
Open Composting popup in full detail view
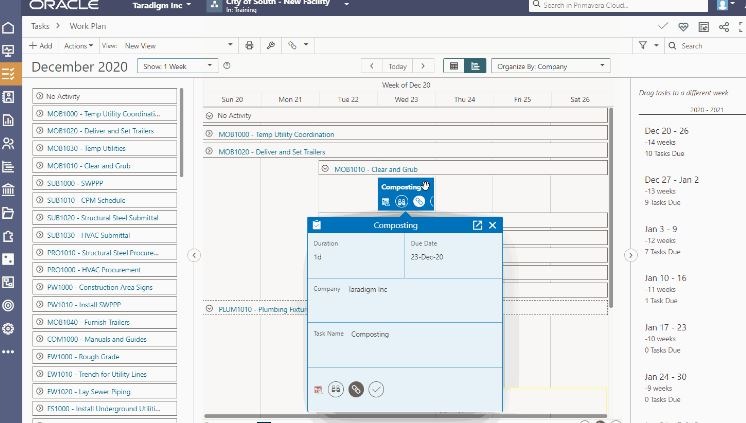point(477,225)
